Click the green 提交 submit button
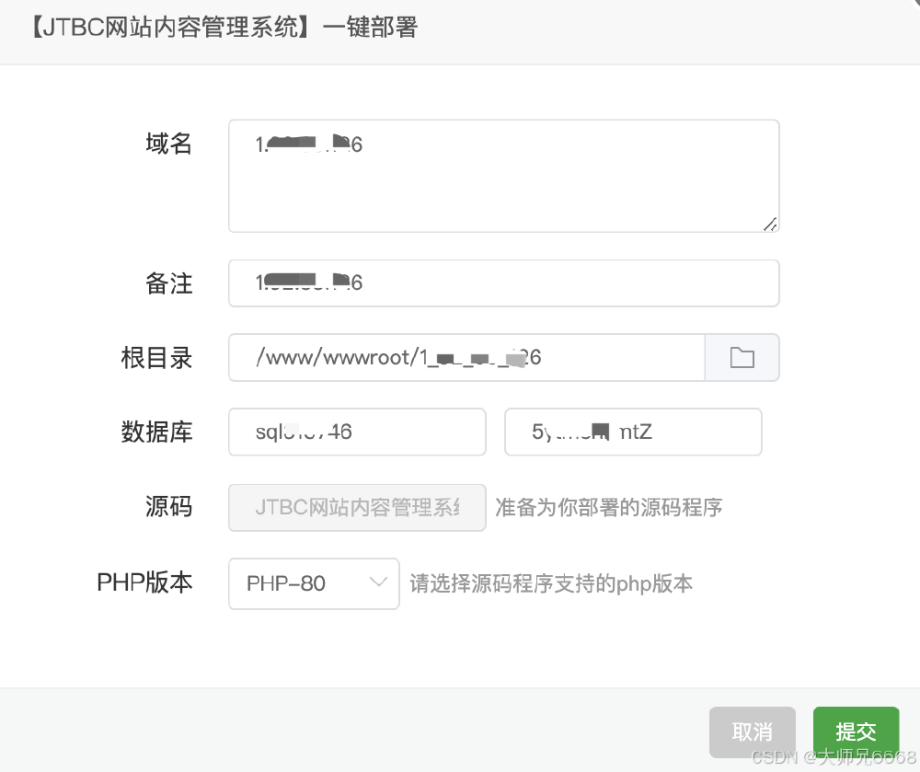Viewport: 920px width, 772px height. click(855, 732)
